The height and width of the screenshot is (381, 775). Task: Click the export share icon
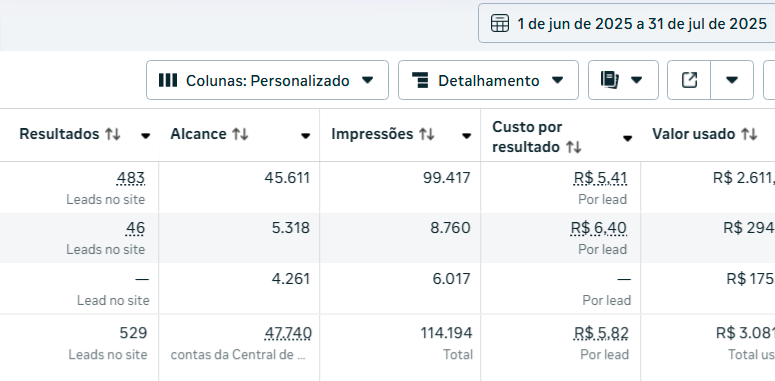pos(689,80)
